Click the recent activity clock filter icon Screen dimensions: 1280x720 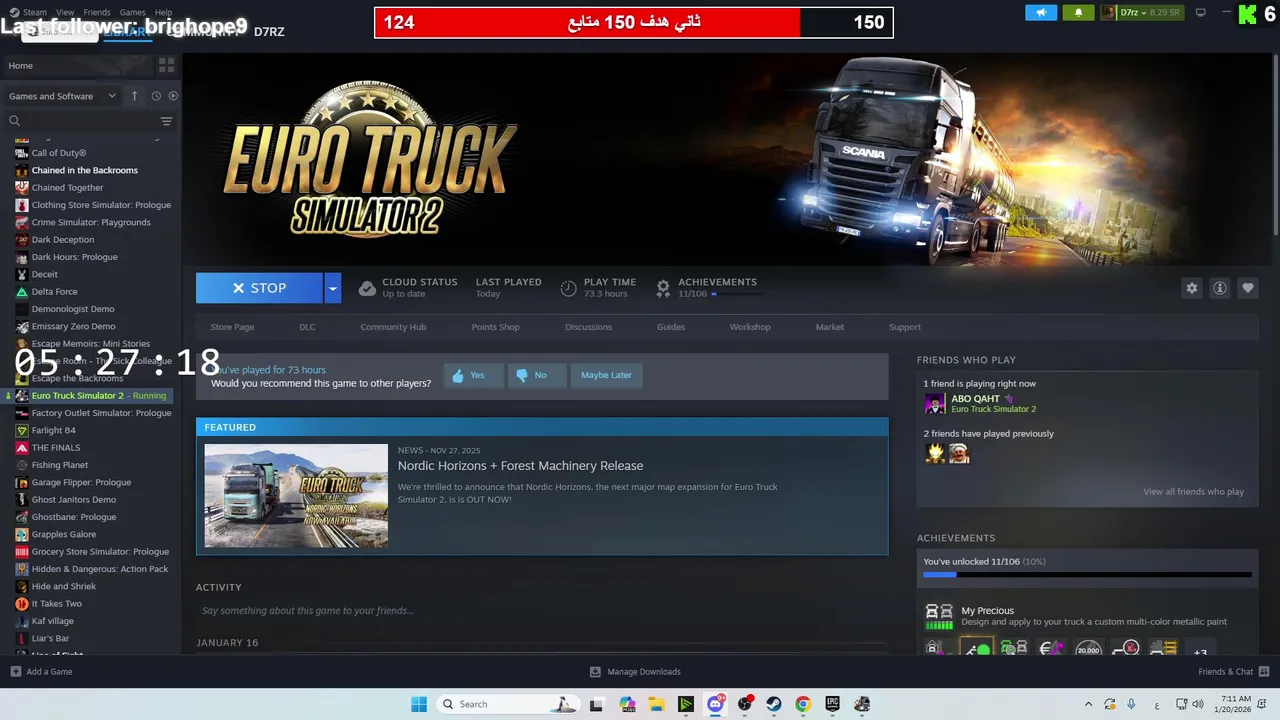(156, 96)
